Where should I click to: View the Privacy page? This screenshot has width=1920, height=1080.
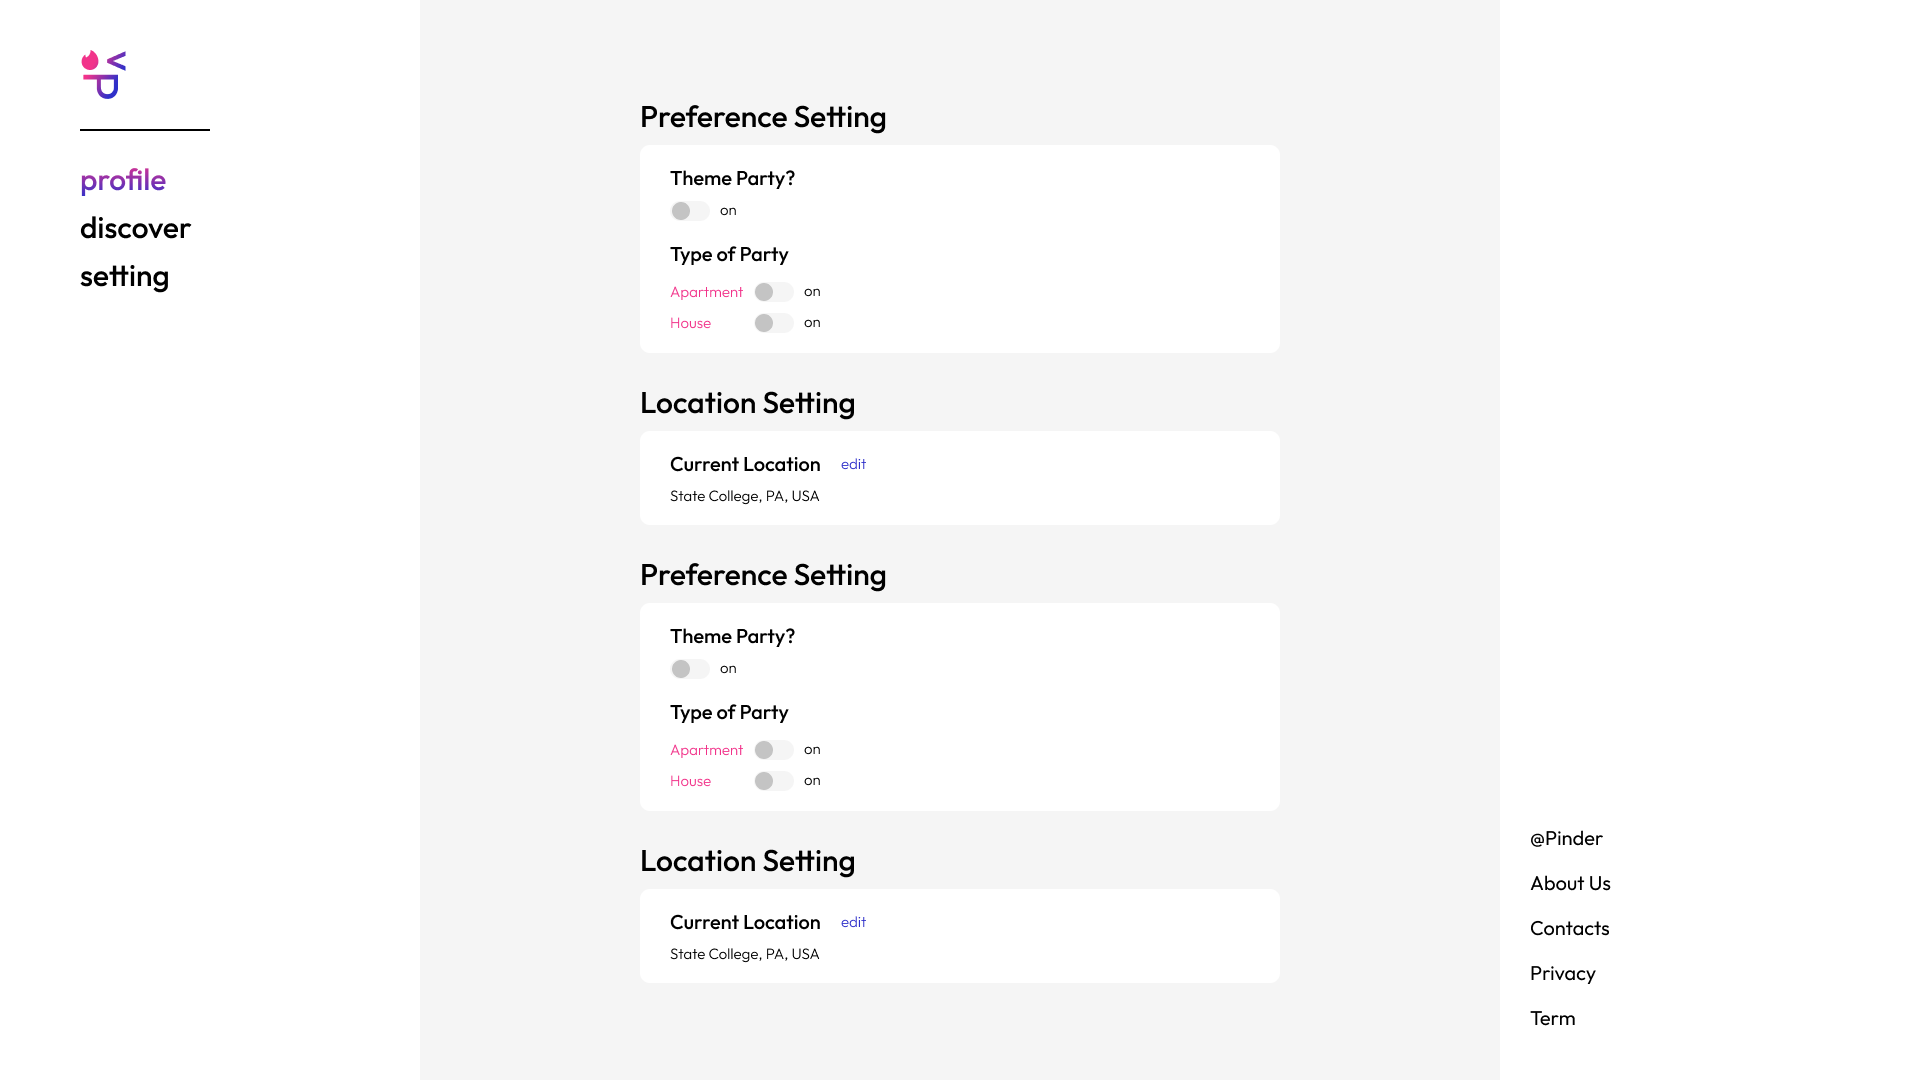[x=1562, y=973]
